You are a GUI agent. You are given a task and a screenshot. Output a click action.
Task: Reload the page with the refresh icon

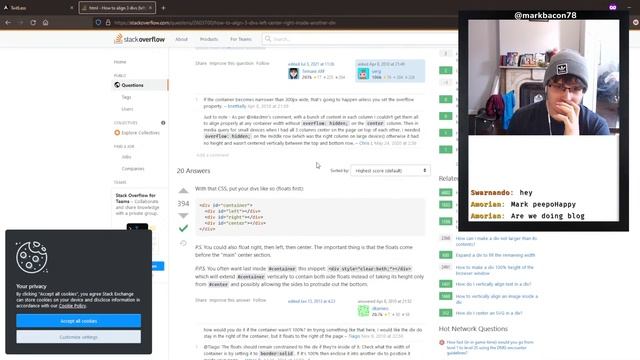[33, 22]
